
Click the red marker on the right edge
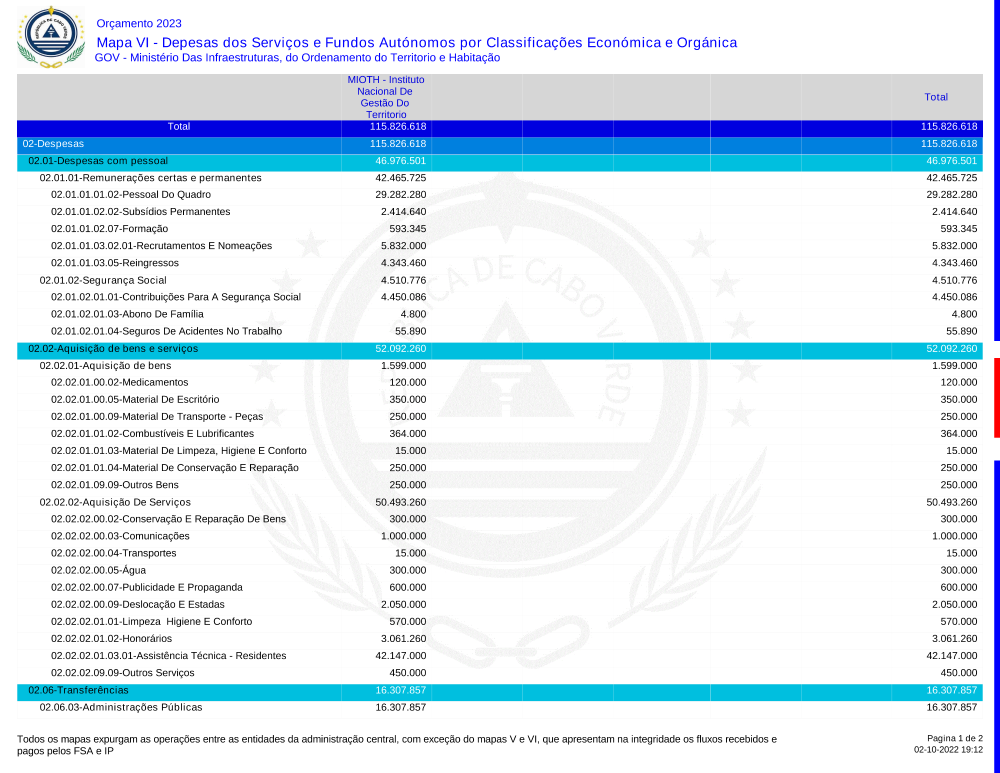(996, 397)
